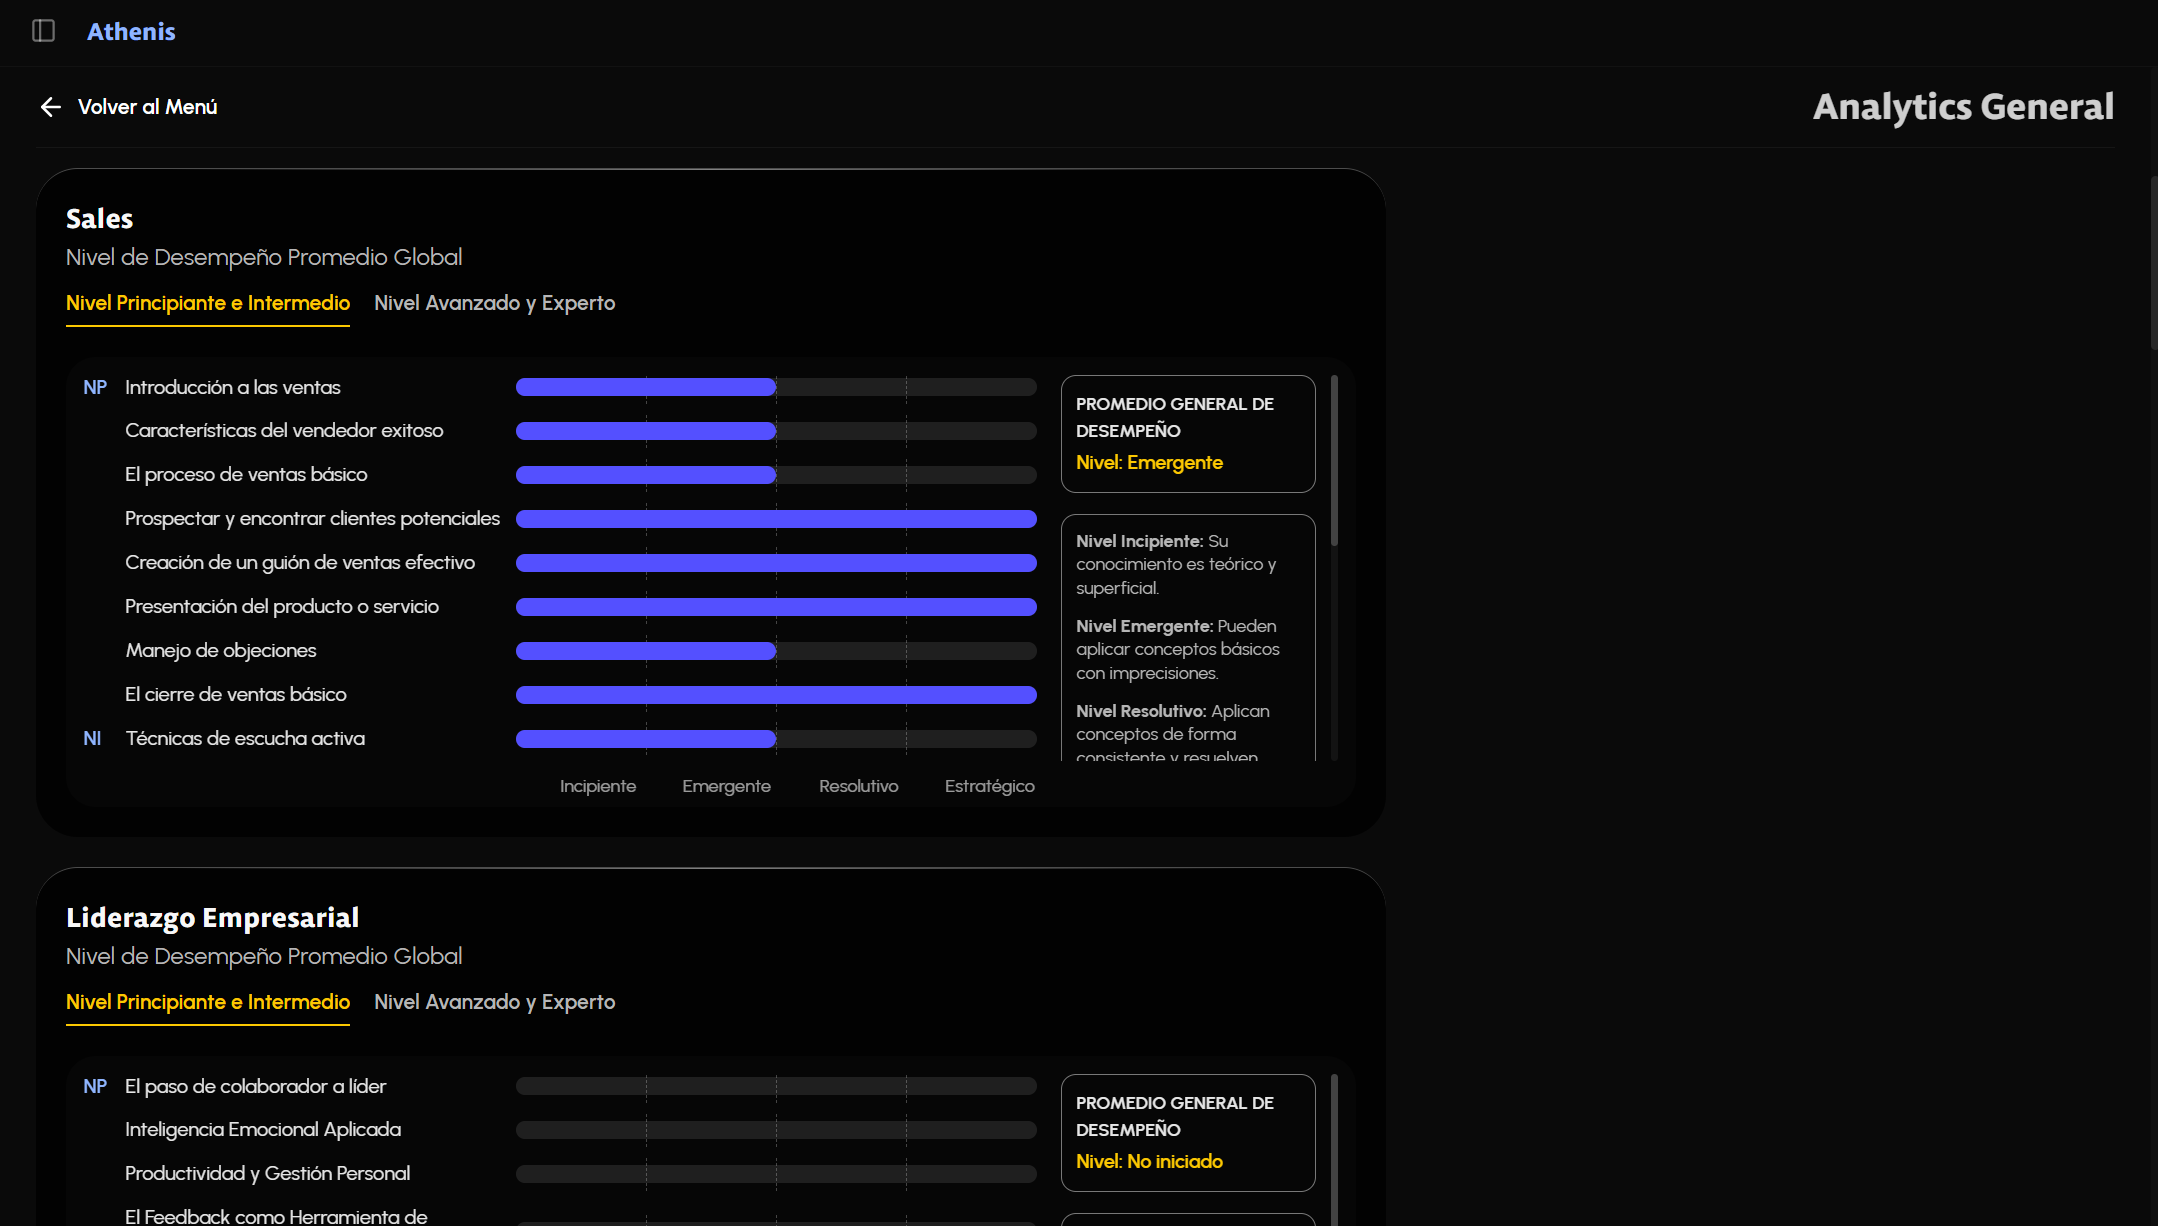The height and width of the screenshot is (1226, 2158).
Task: Select Sales tab Nivel Principiante e Intermedio
Action: point(208,303)
